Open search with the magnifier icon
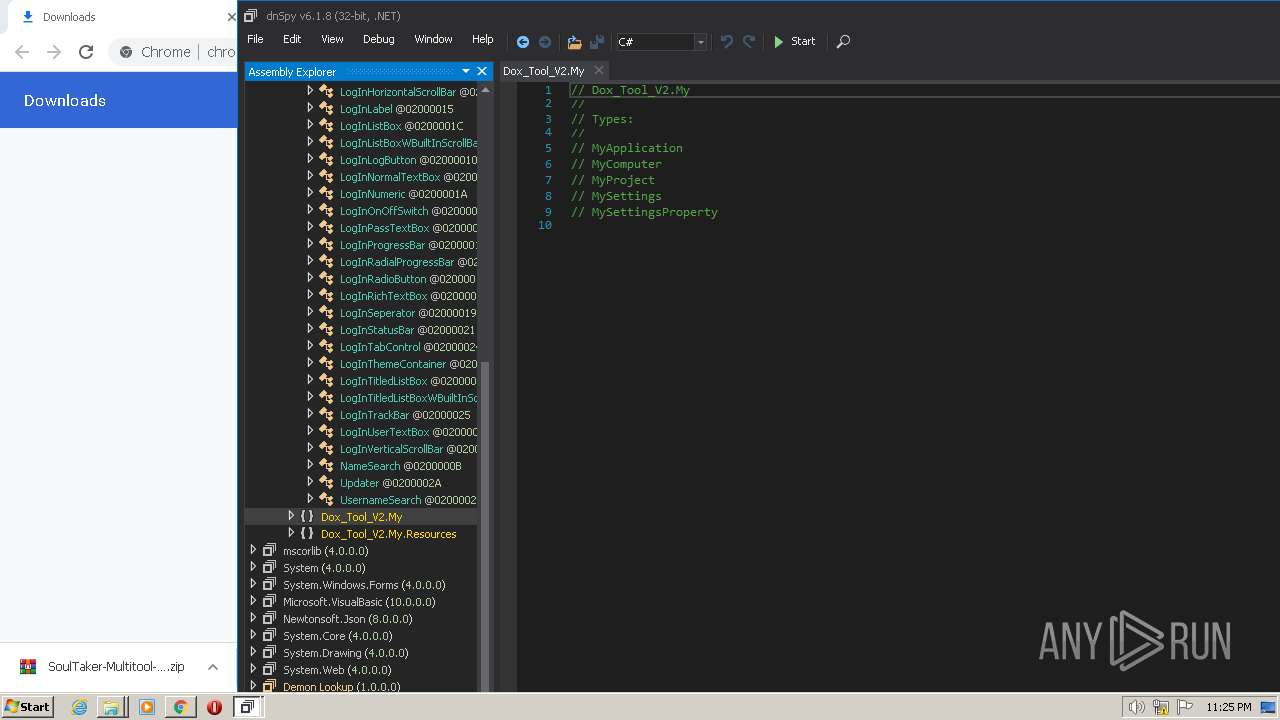 click(843, 42)
